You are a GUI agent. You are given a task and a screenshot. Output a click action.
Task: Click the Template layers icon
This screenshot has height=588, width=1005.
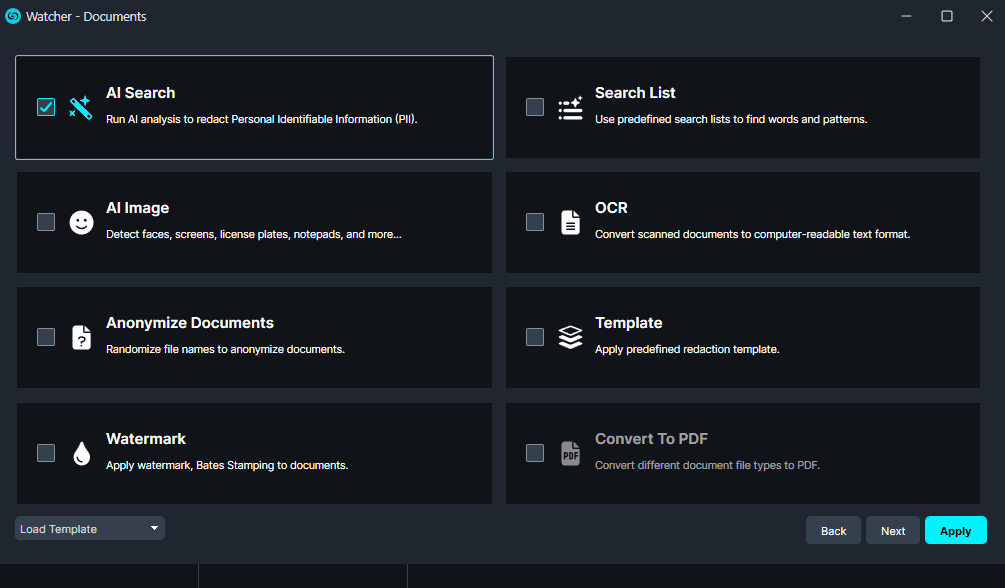(x=570, y=337)
